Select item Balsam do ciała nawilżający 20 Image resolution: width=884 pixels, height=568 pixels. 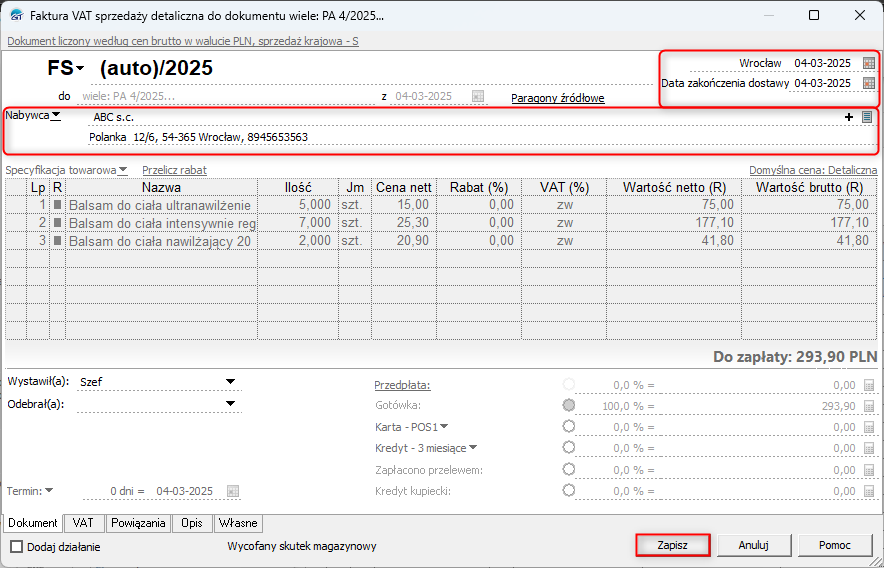[x=161, y=241]
